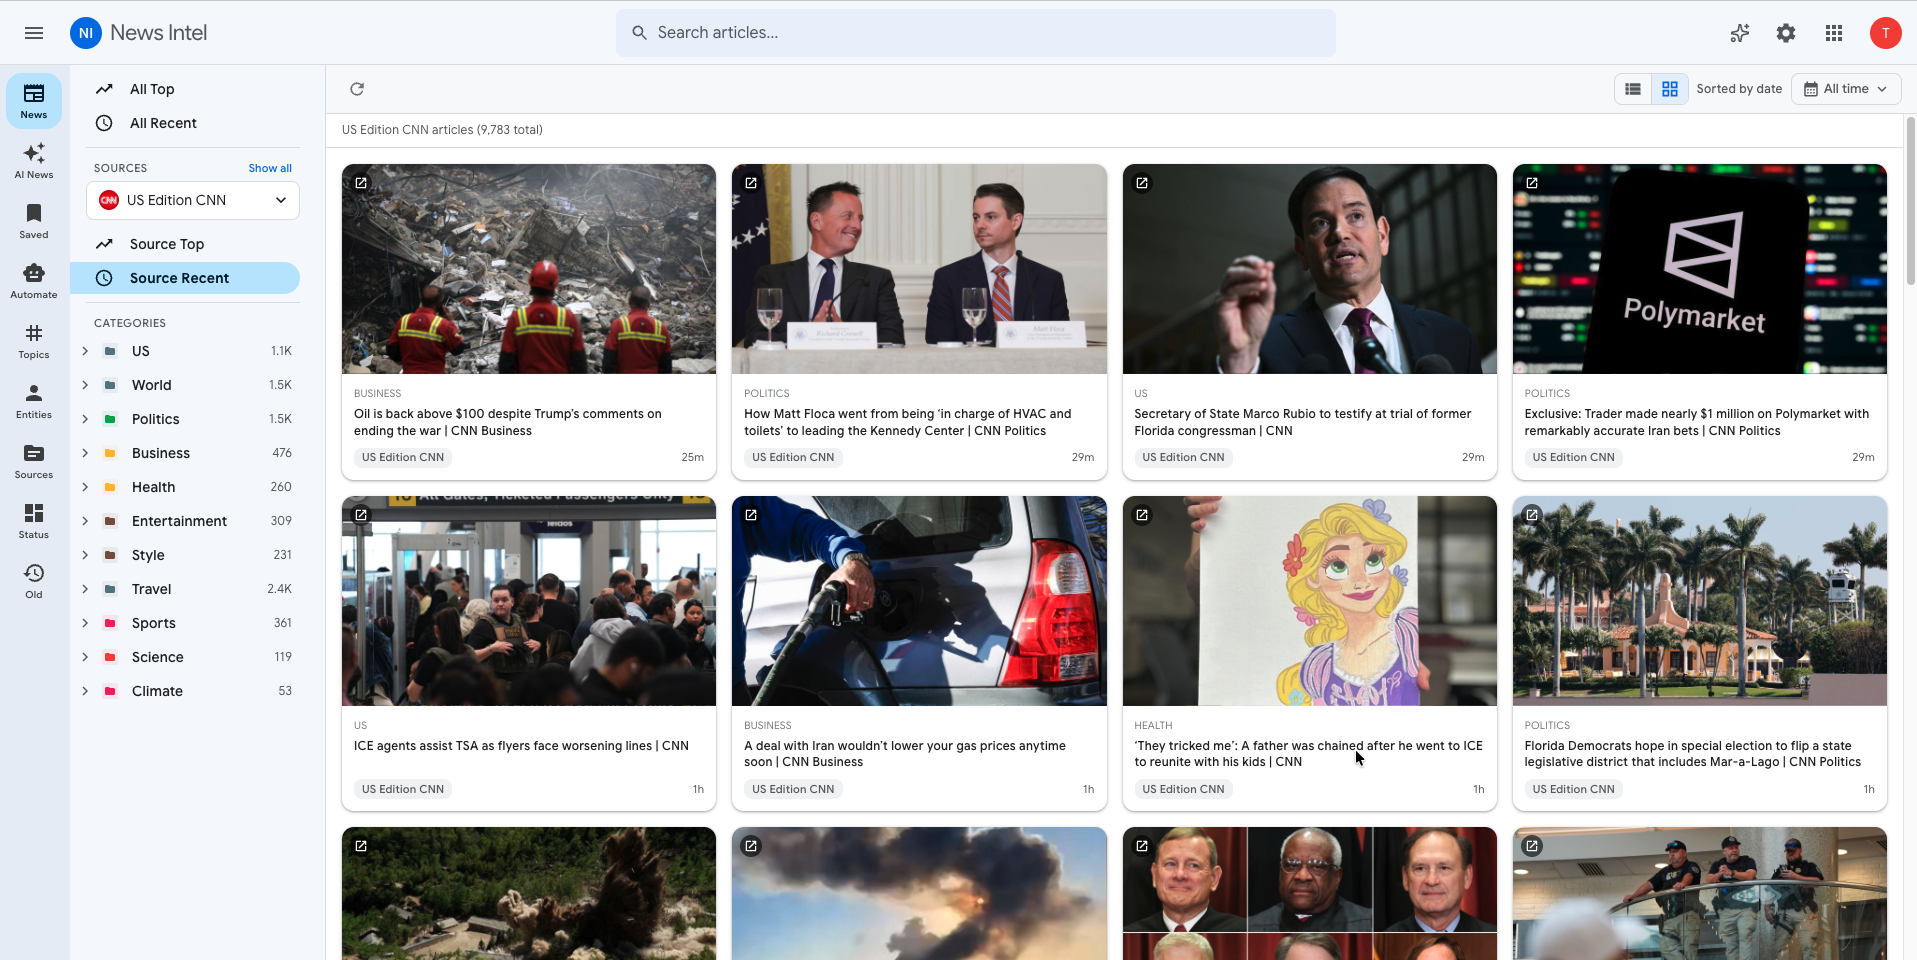Open the Sources sidebar section
Viewport: 1917px width, 960px height.
pos(34,461)
